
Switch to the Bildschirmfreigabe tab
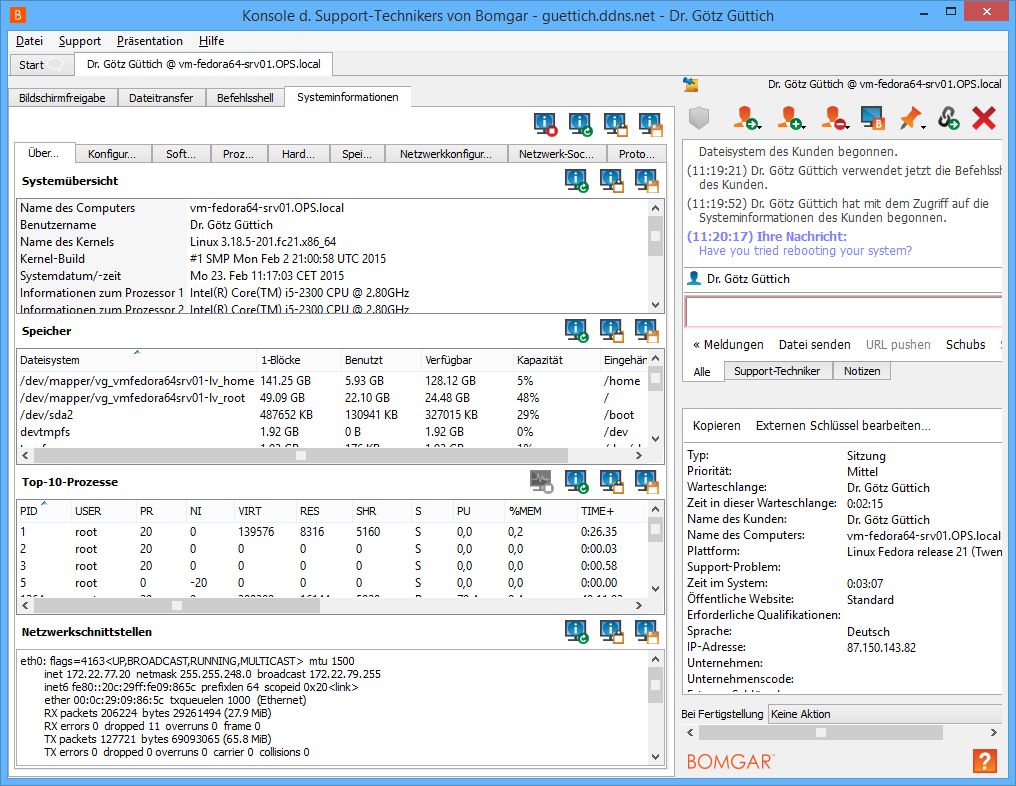click(63, 97)
